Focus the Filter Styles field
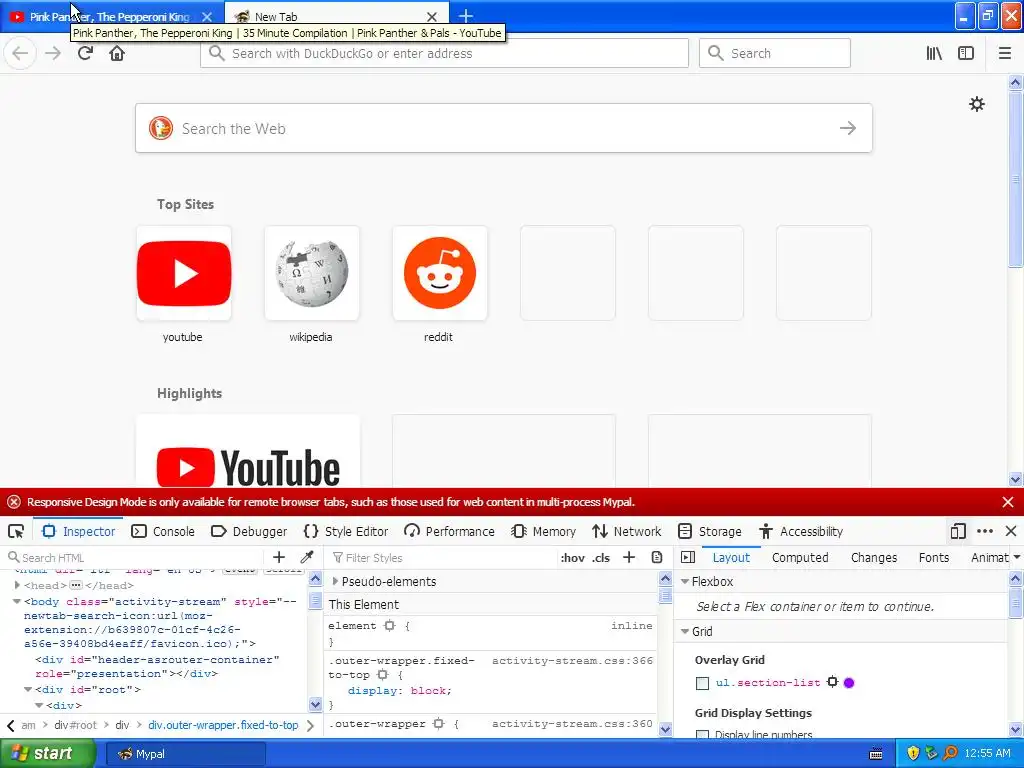Image resolution: width=1024 pixels, height=768 pixels. (442, 558)
